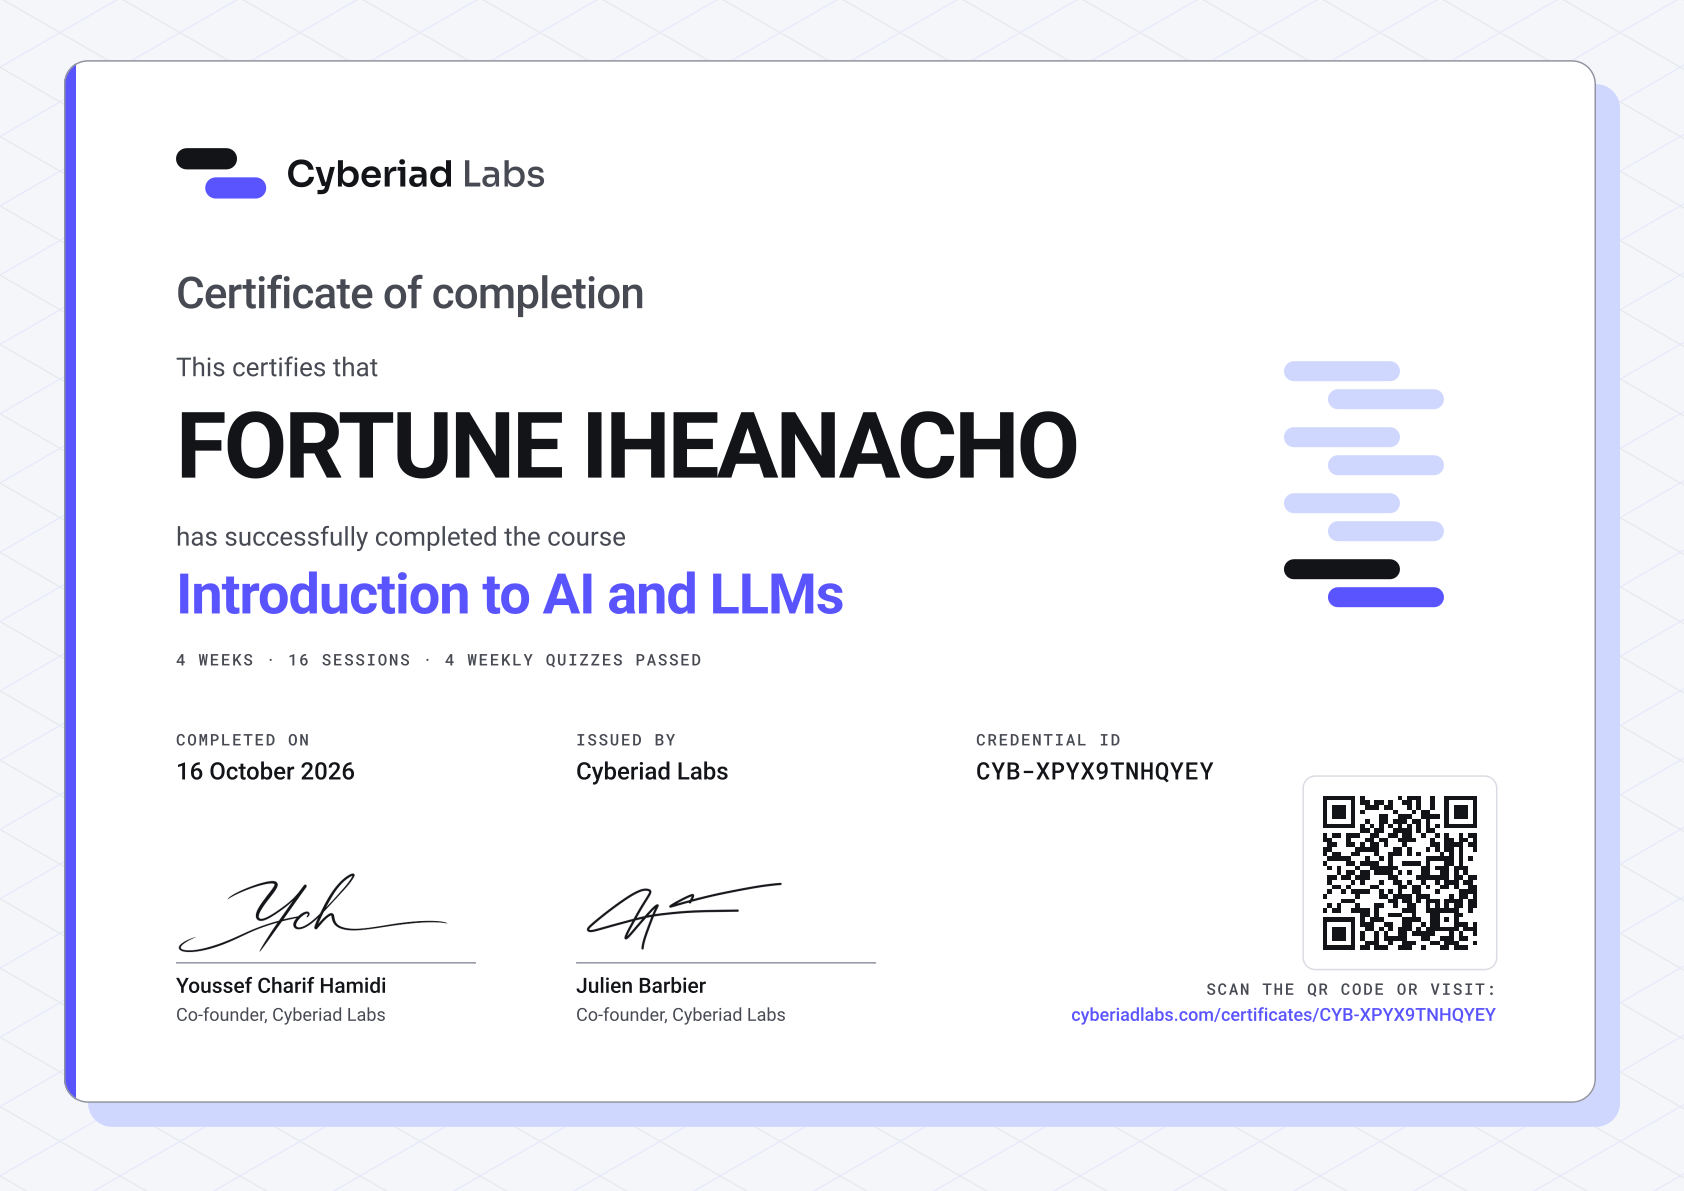Click the 'Cyberiad Labs' brand name beside the logo
Viewport: 1684px width, 1191px height.
pyautogui.click(x=415, y=174)
